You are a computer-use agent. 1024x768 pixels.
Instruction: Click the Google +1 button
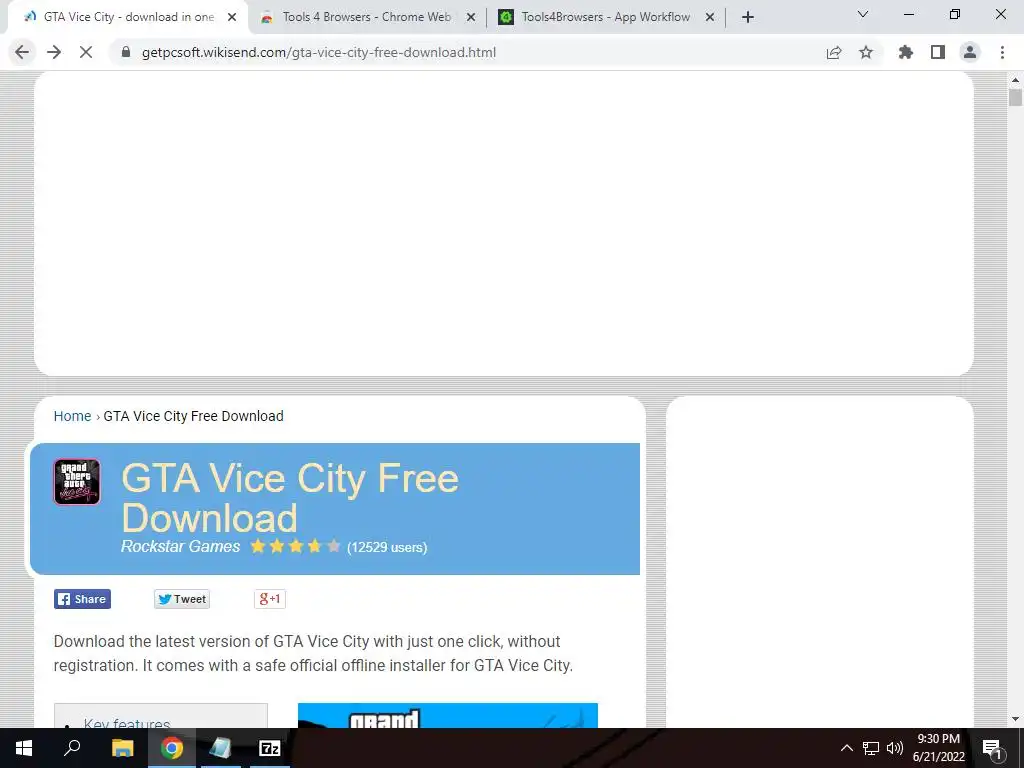click(270, 599)
